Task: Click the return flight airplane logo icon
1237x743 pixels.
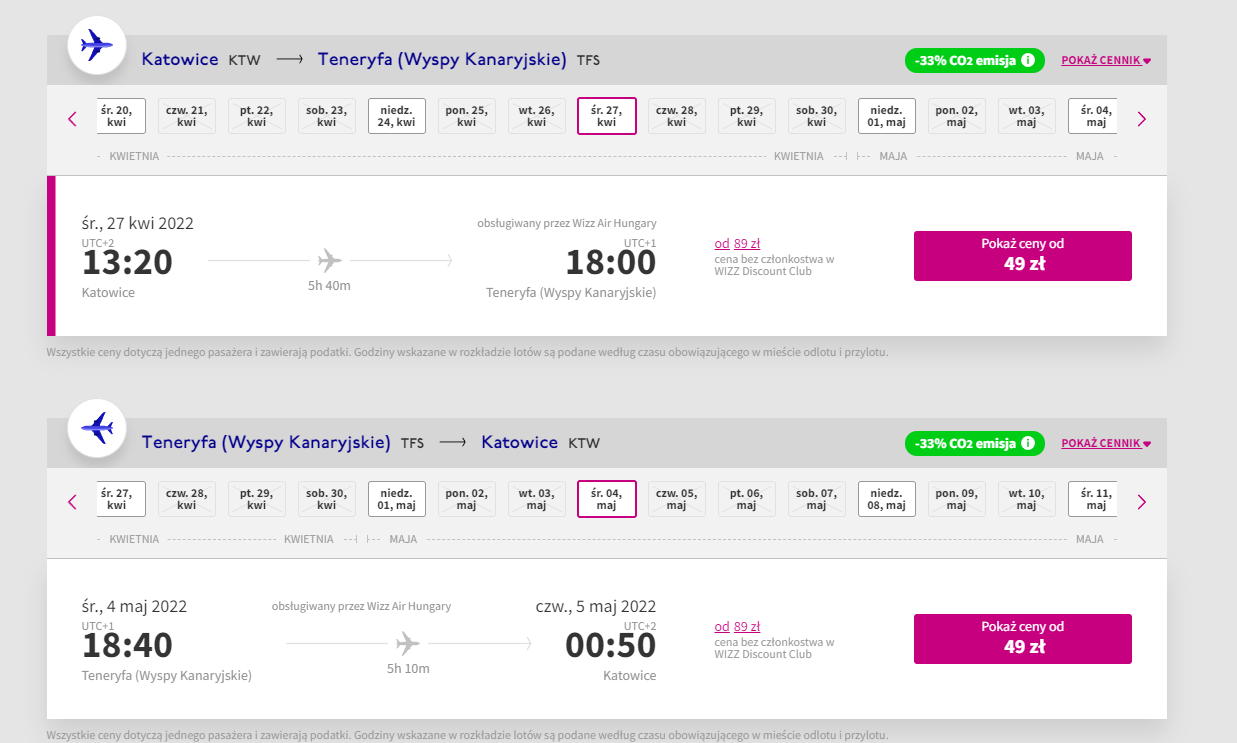Action: pyautogui.click(x=96, y=428)
